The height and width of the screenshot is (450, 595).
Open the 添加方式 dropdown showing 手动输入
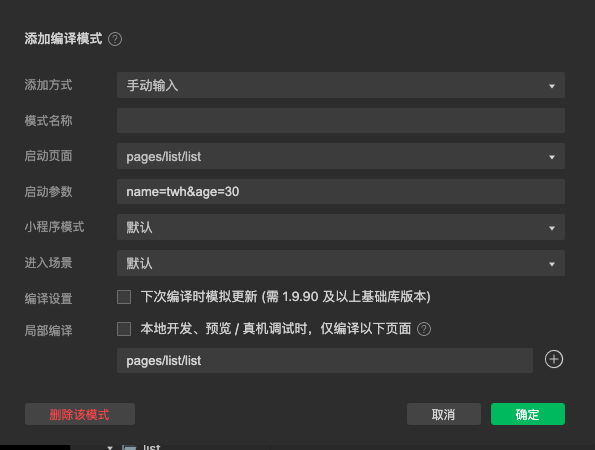pyautogui.click(x=341, y=85)
